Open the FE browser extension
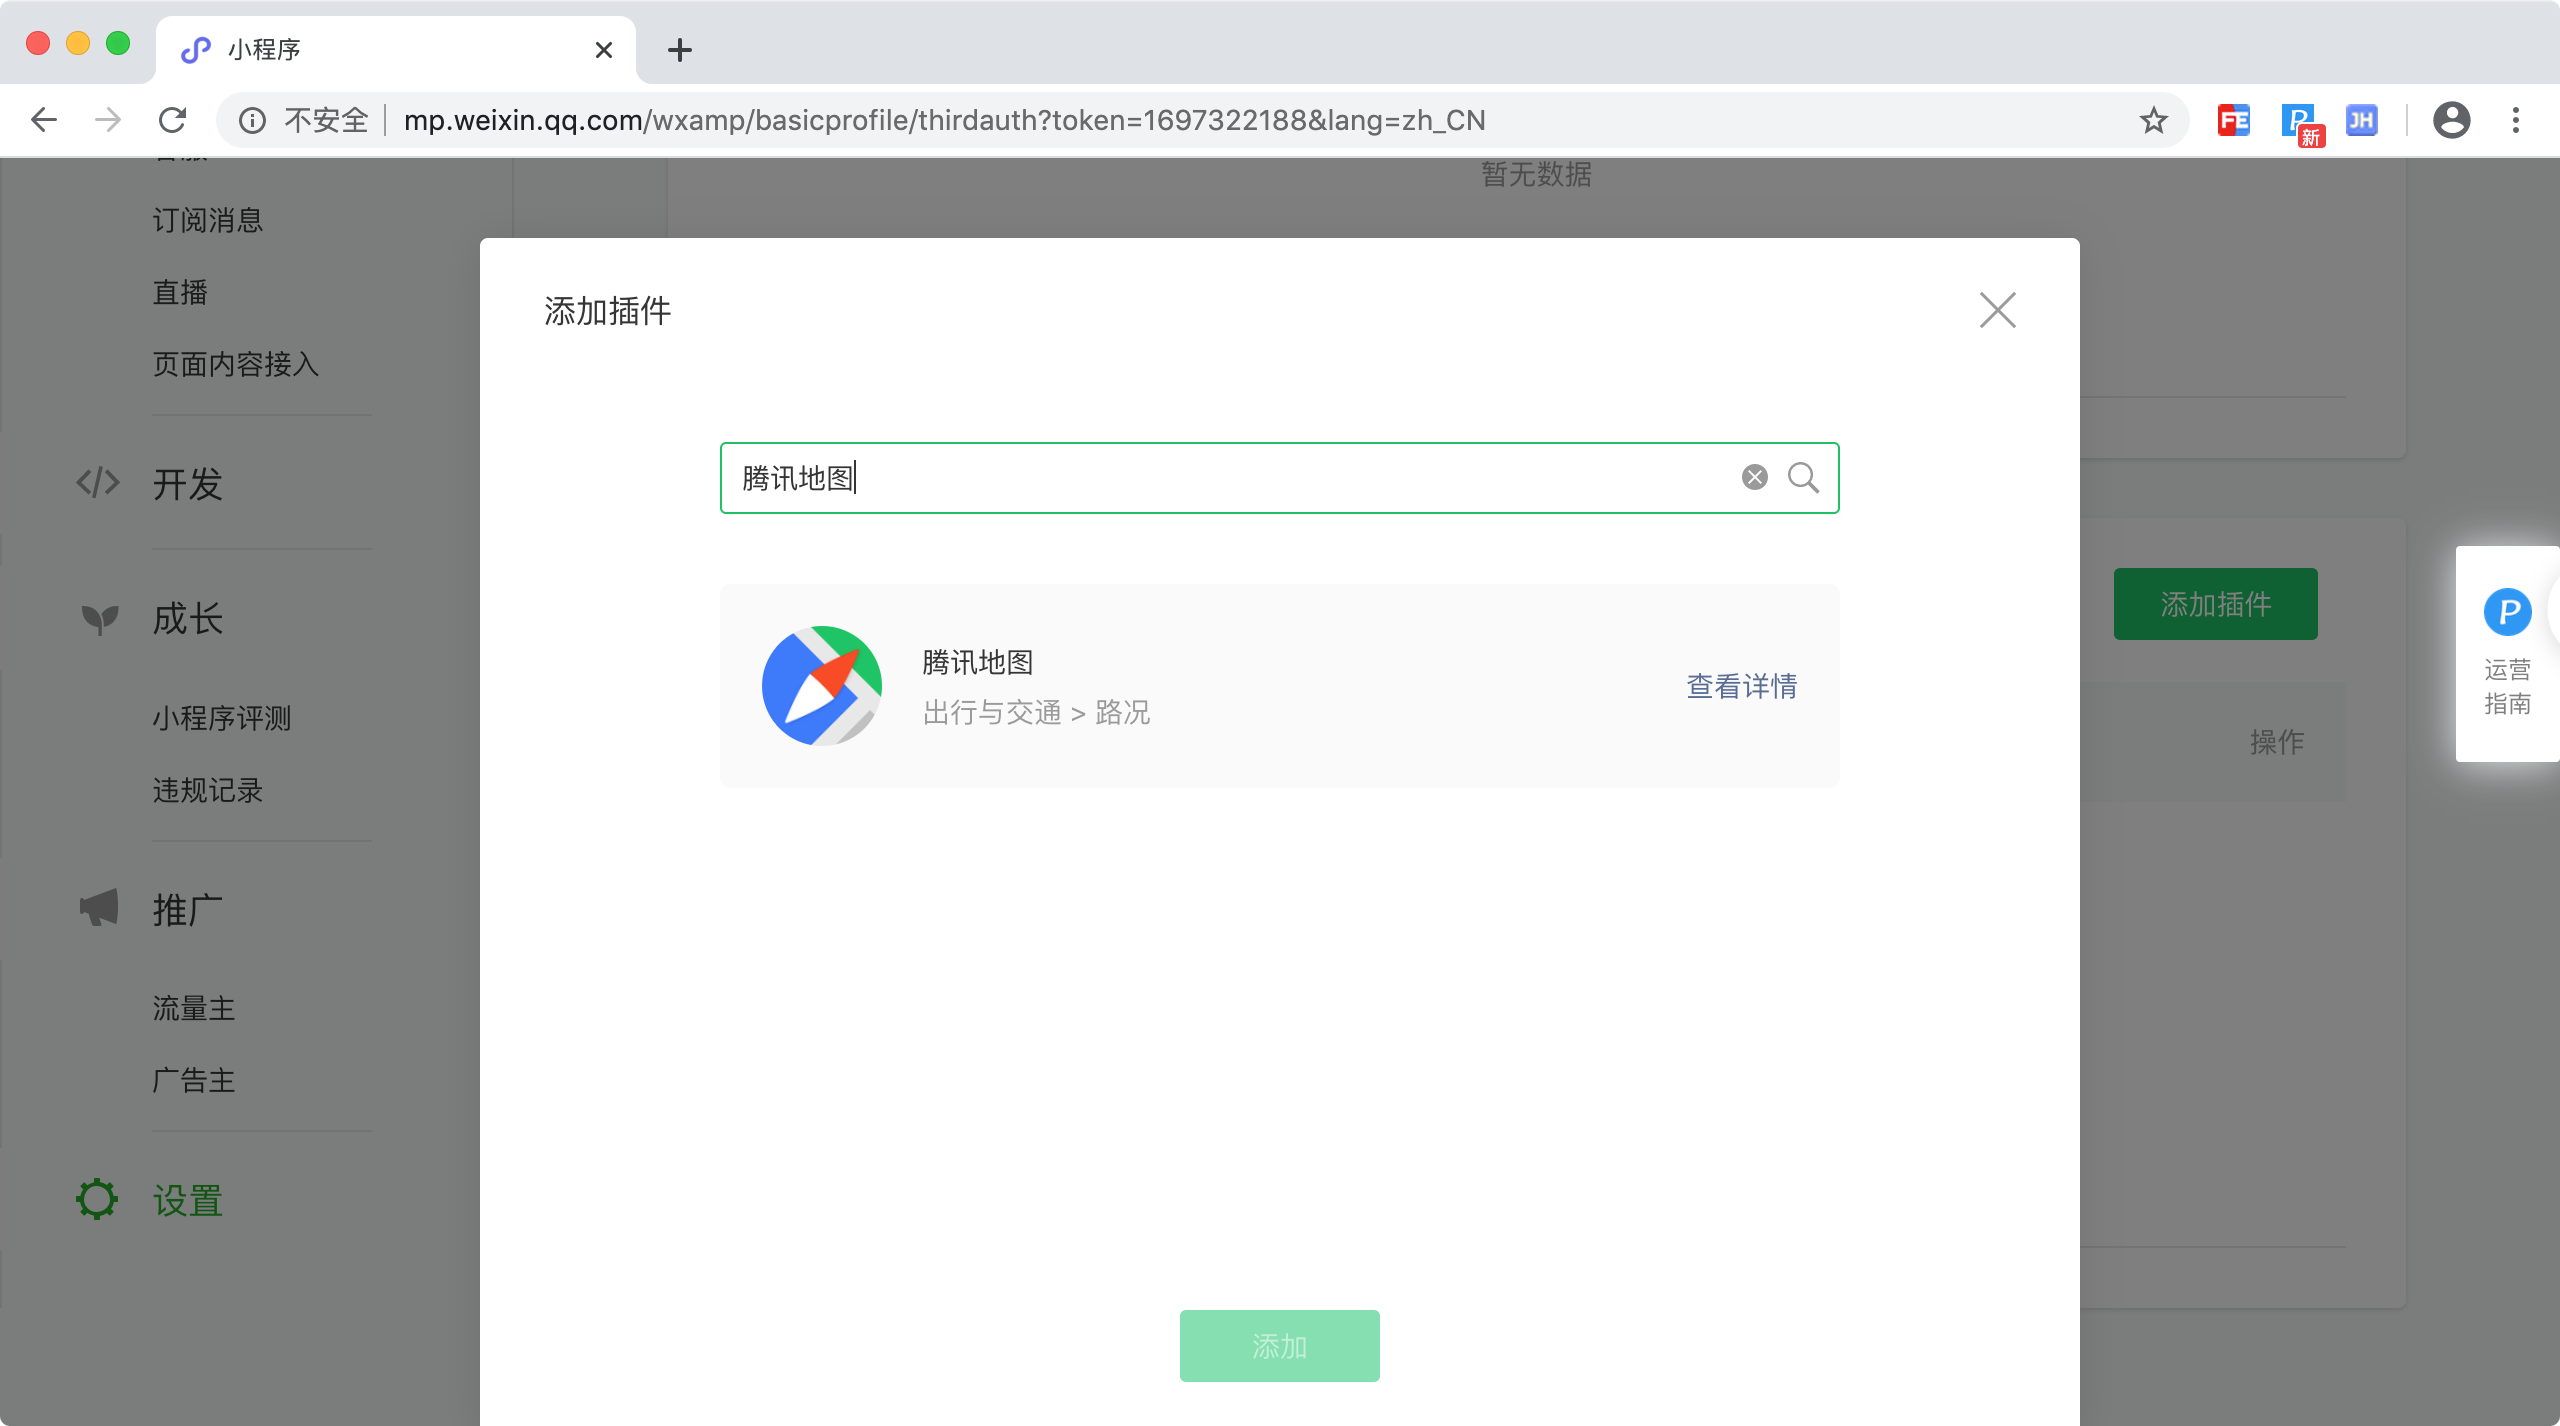Screen dimensions: 2560x1426 pos(2233,121)
